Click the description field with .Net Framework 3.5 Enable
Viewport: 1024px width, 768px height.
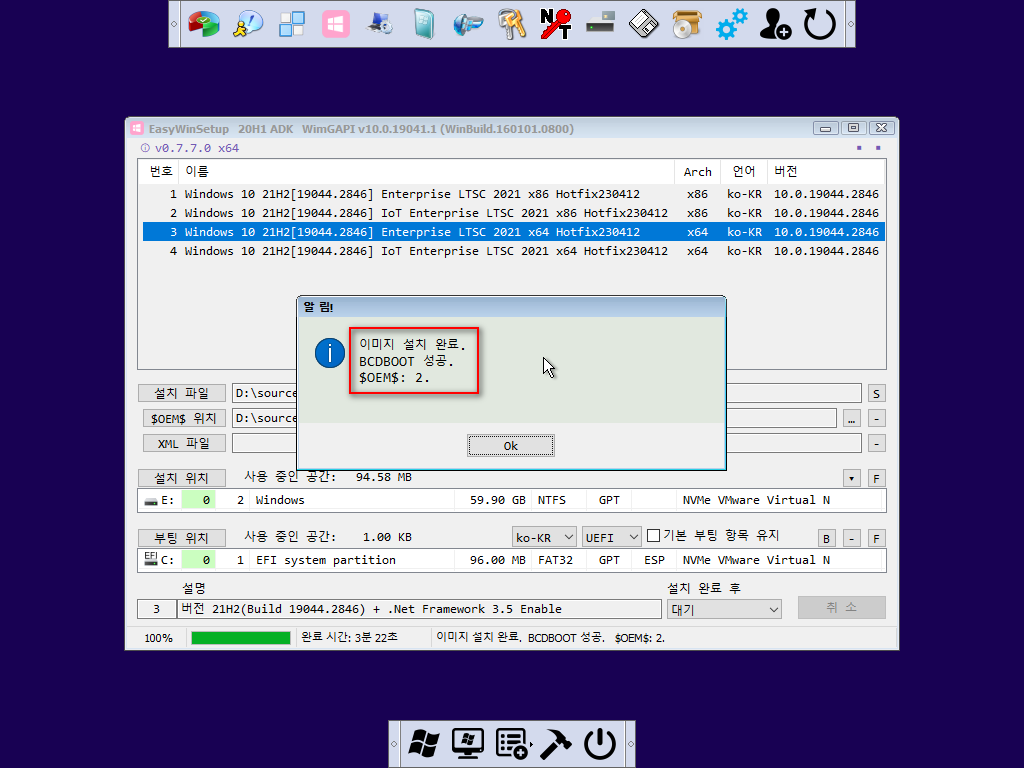(x=419, y=609)
